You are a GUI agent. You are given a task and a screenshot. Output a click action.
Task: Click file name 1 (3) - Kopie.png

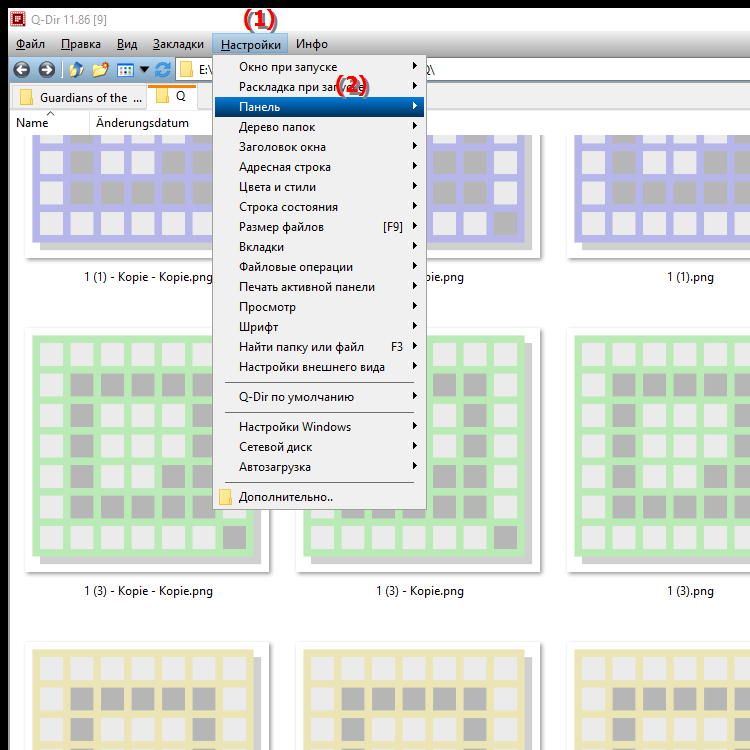tap(419, 591)
